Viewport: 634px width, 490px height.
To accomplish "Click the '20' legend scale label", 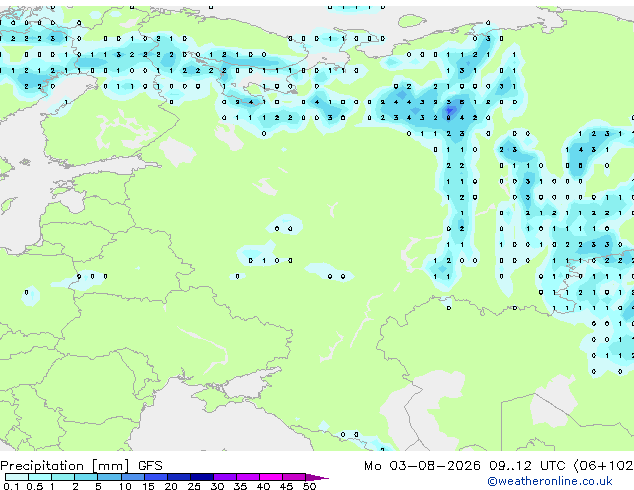I will tap(171, 486).
